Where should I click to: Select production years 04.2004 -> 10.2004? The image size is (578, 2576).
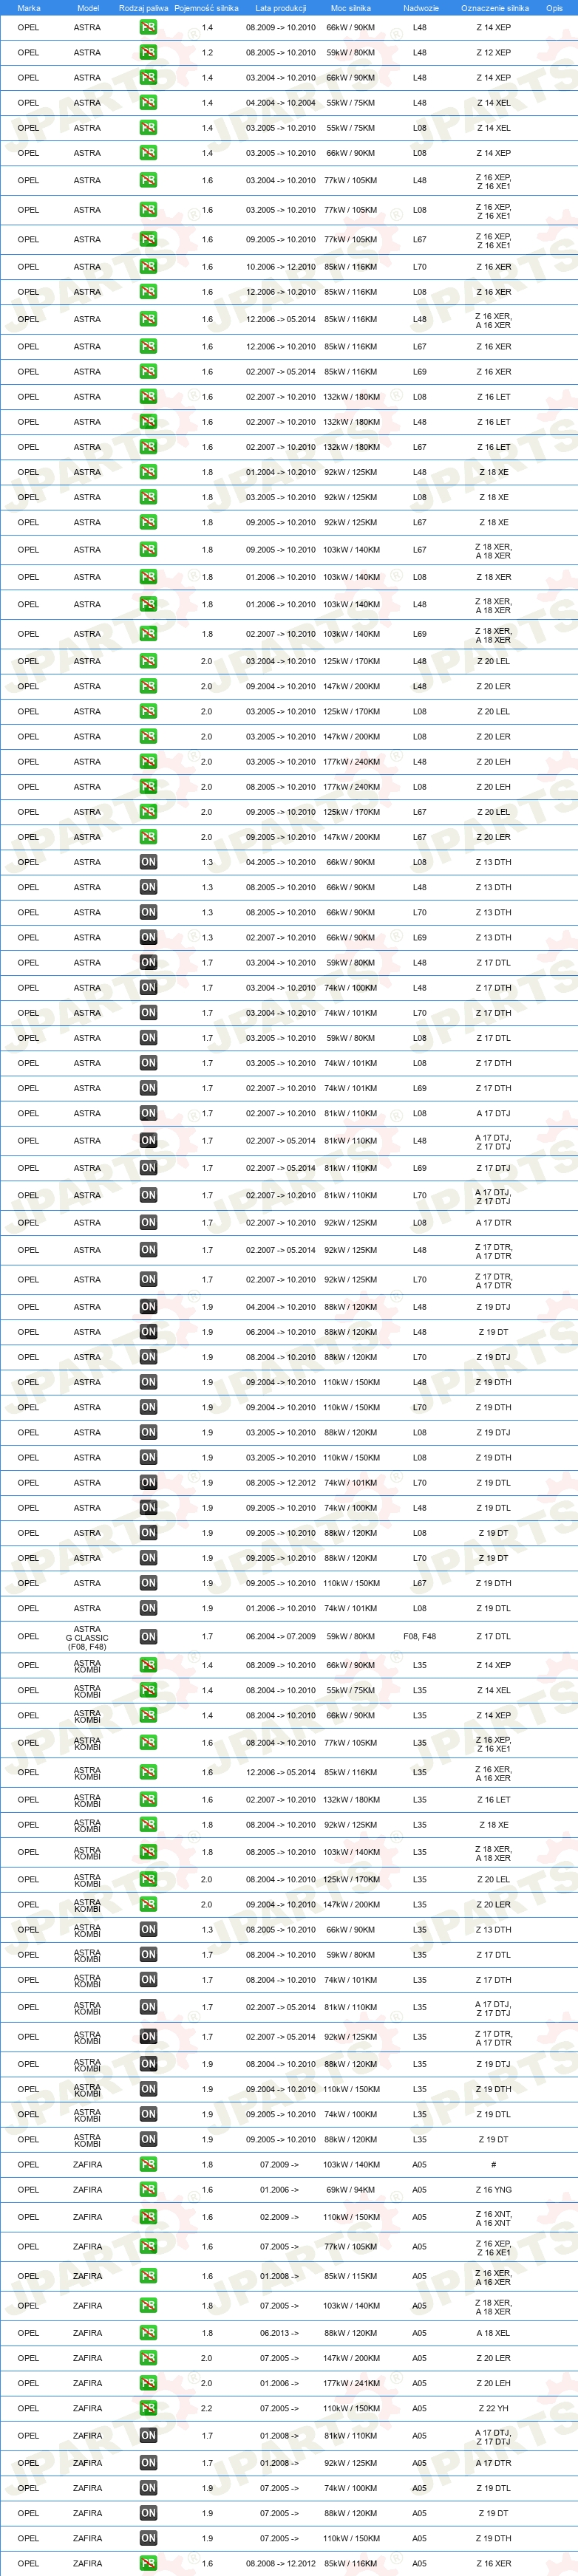(281, 102)
